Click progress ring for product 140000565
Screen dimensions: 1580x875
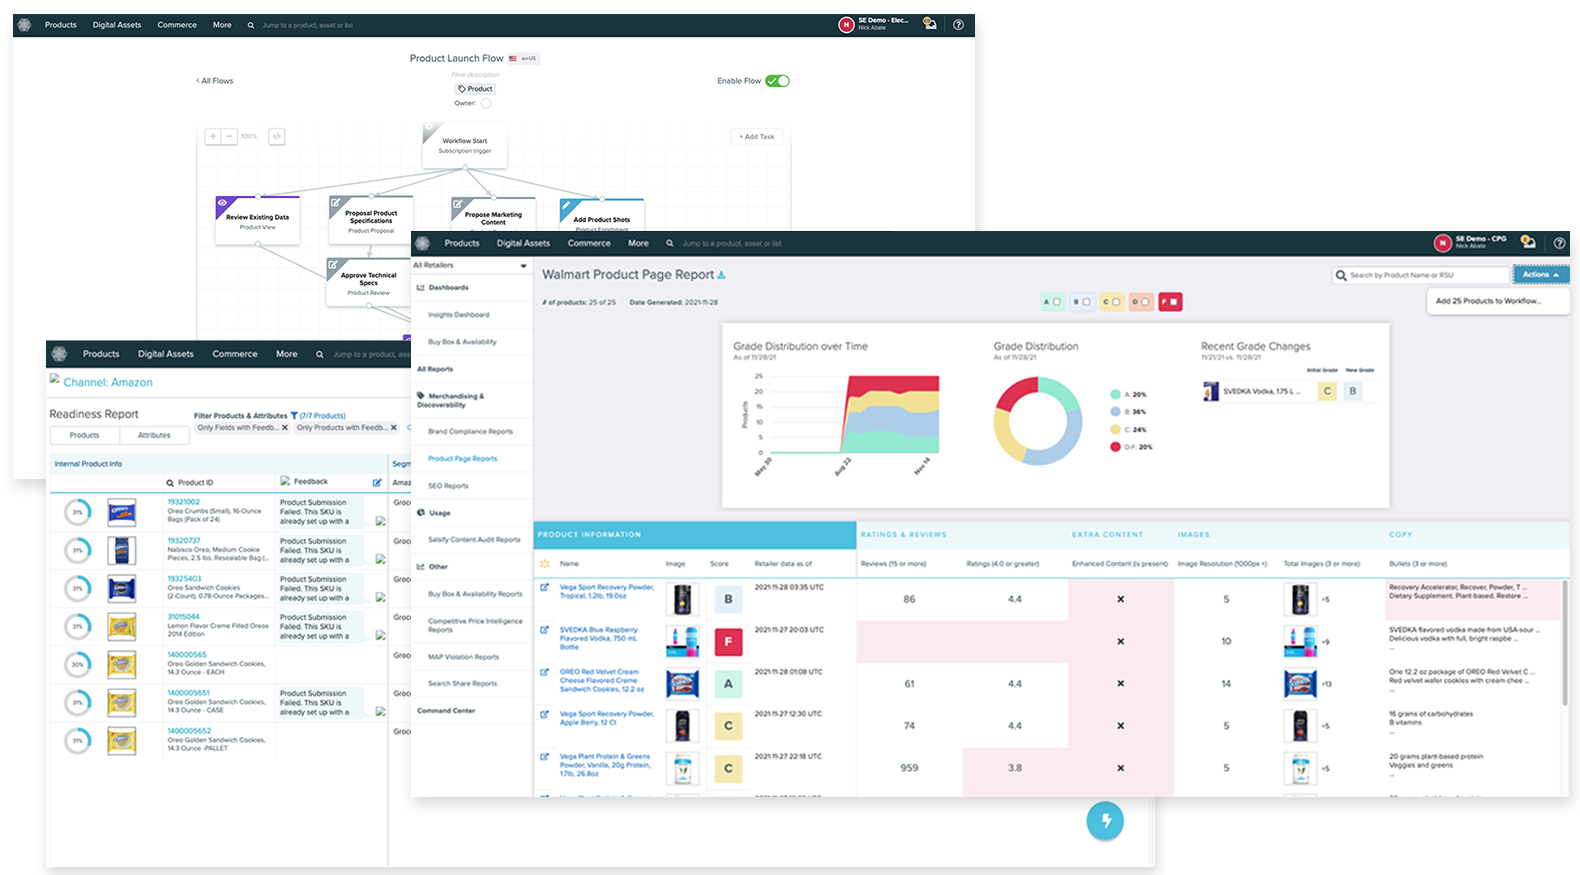78,664
